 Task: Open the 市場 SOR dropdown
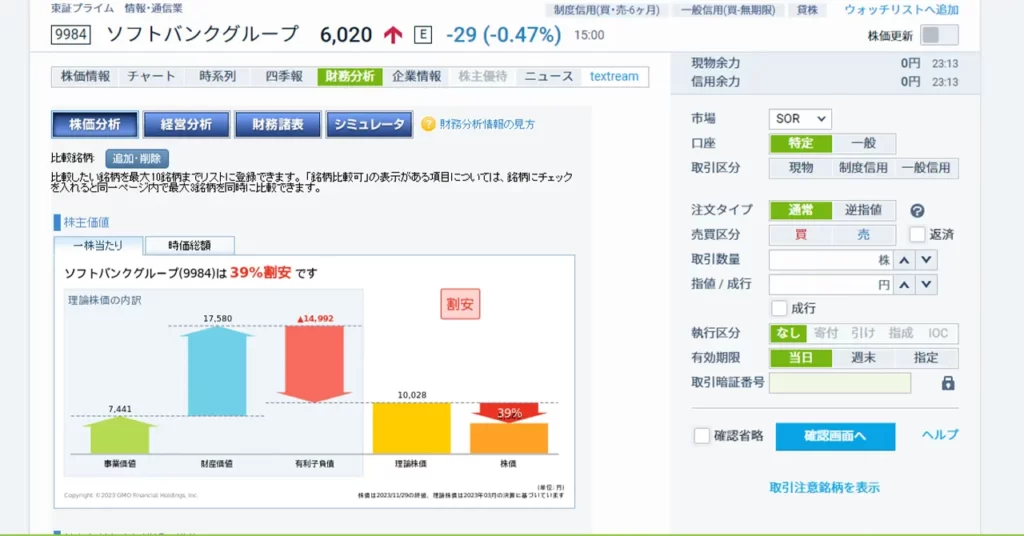[800, 119]
